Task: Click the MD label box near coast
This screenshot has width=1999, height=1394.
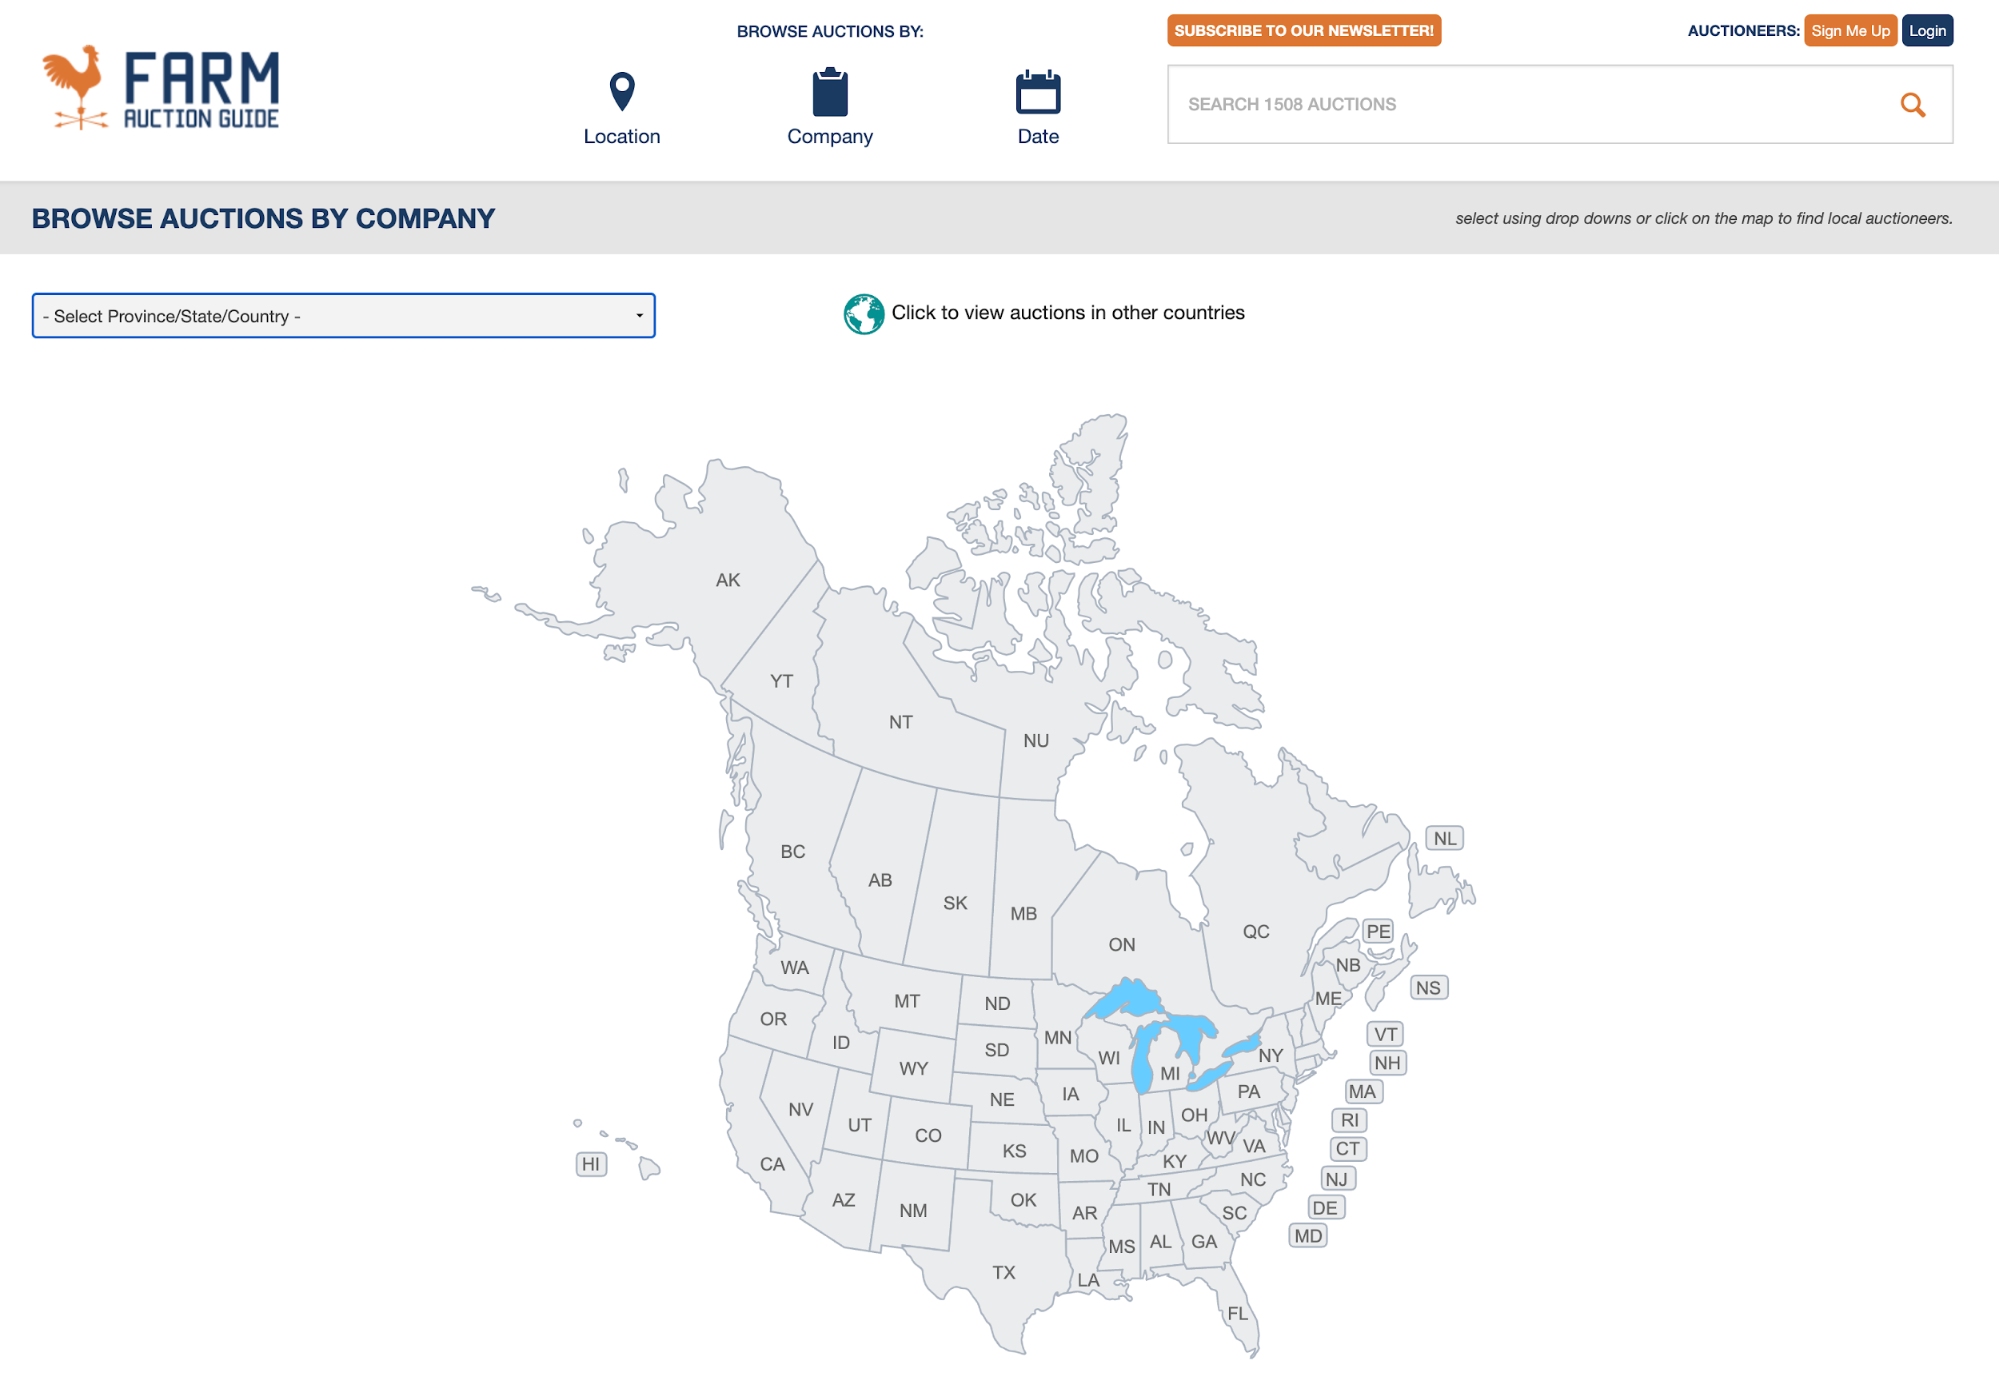Action: [1308, 1236]
